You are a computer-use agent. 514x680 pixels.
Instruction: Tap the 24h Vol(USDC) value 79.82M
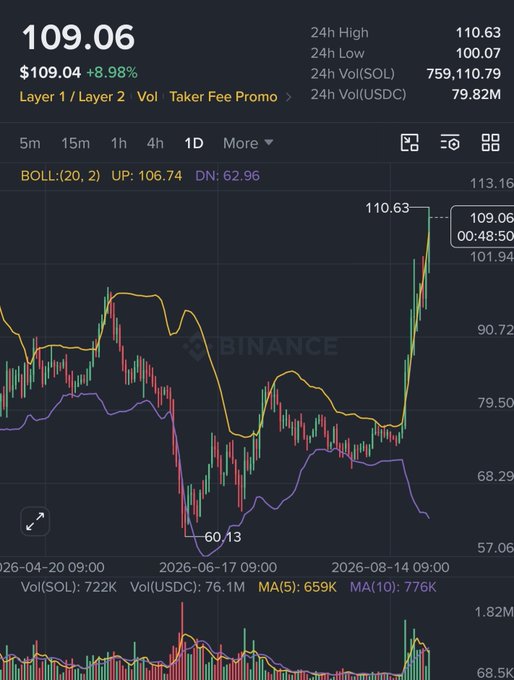coord(476,94)
